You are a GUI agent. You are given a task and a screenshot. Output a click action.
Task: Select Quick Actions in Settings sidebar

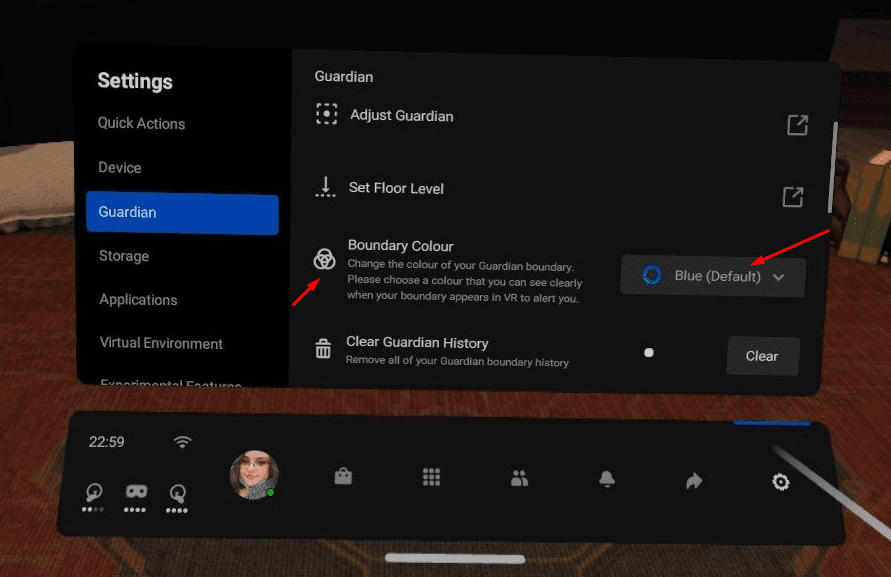tap(141, 123)
